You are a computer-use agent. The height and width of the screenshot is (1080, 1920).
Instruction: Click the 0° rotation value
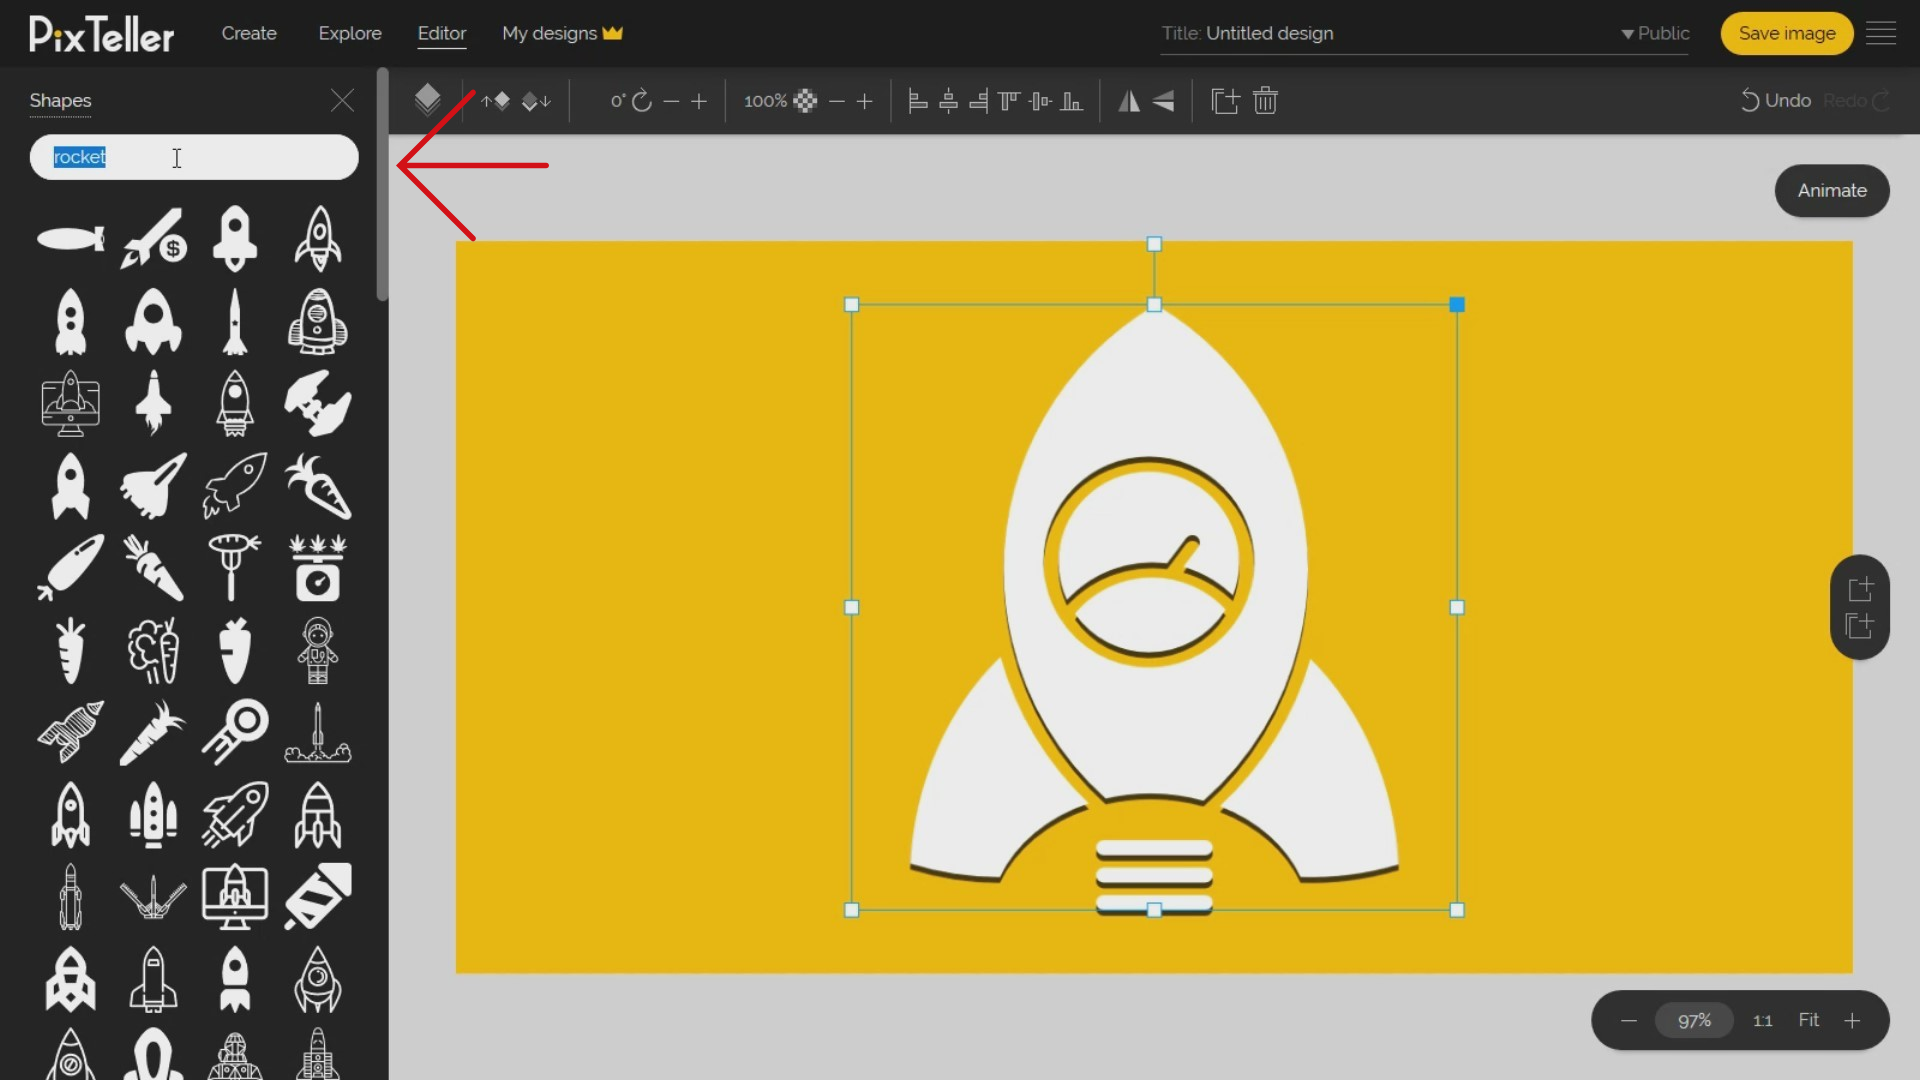(618, 101)
